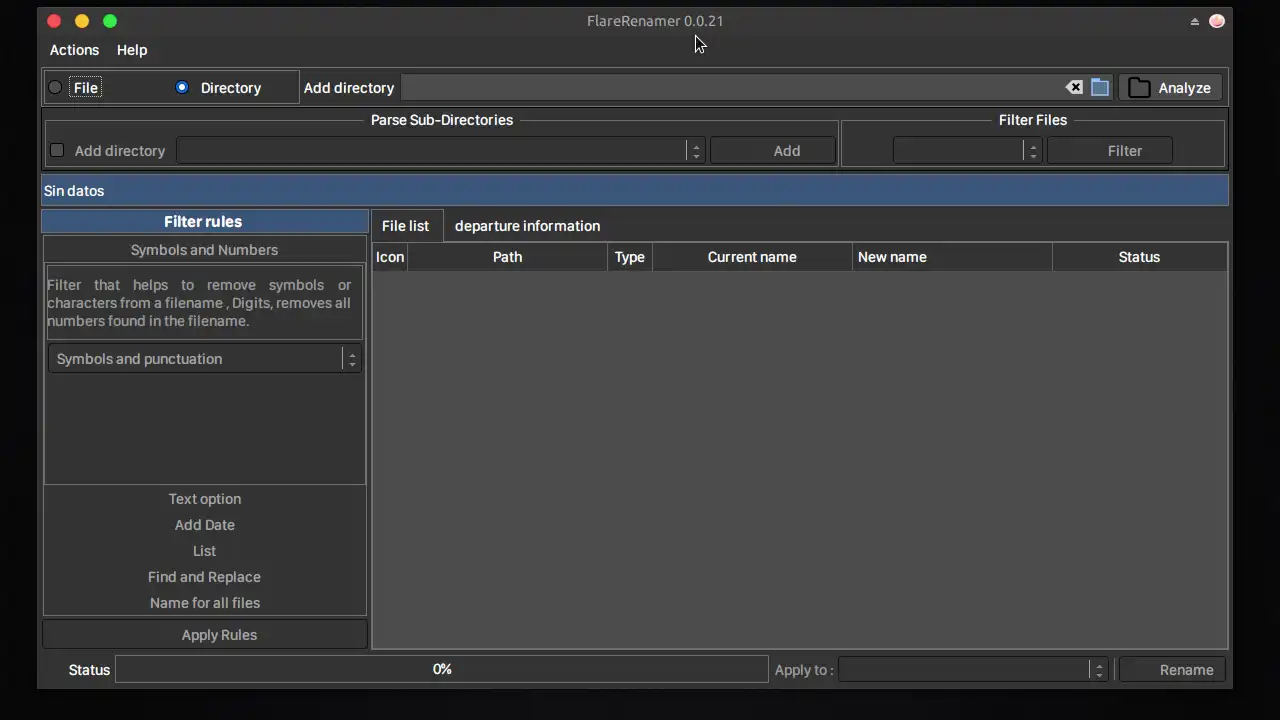The width and height of the screenshot is (1280, 720).
Task: Close the FlareRenamer window
Action: pyautogui.click(x=54, y=21)
